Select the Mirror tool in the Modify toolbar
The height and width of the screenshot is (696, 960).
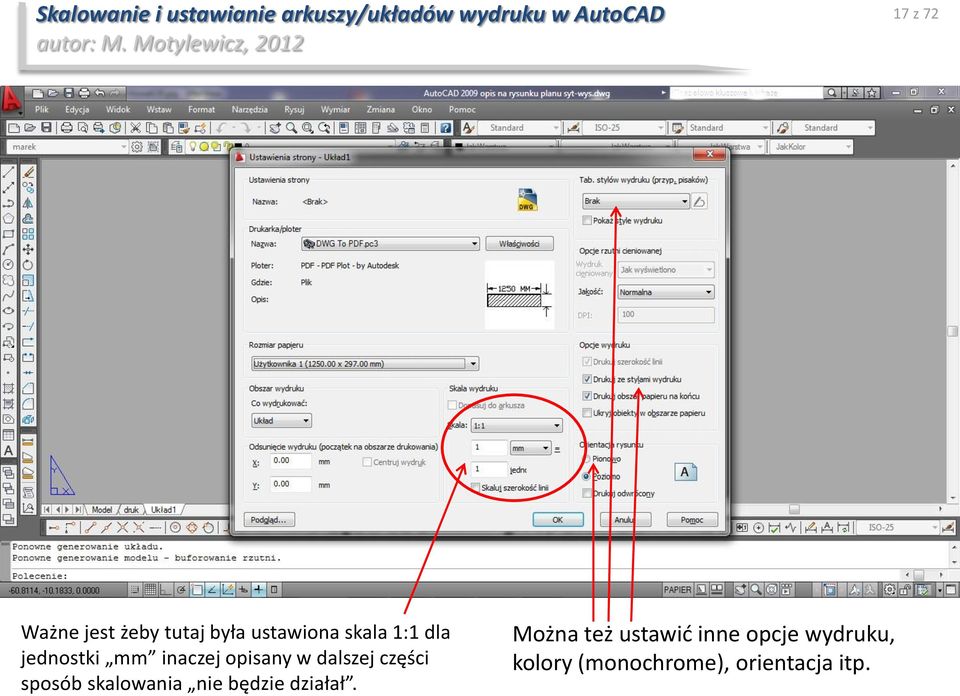point(28,203)
